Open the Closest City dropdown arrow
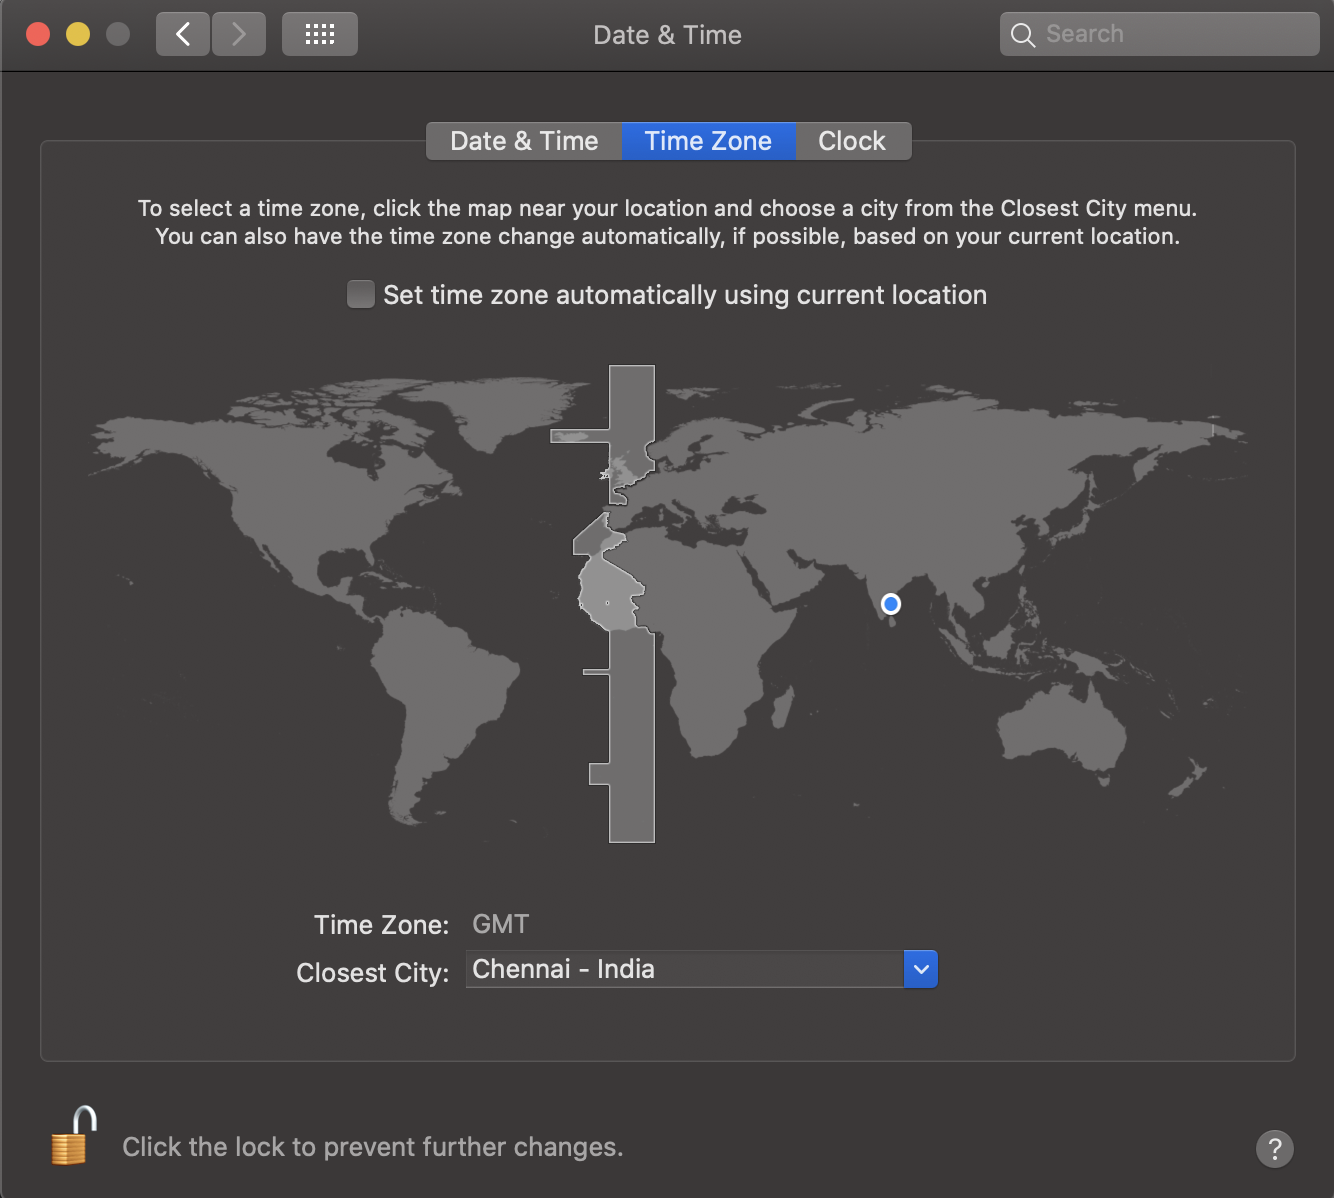The width and height of the screenshot is (1334, 1198). click(921, 969)
